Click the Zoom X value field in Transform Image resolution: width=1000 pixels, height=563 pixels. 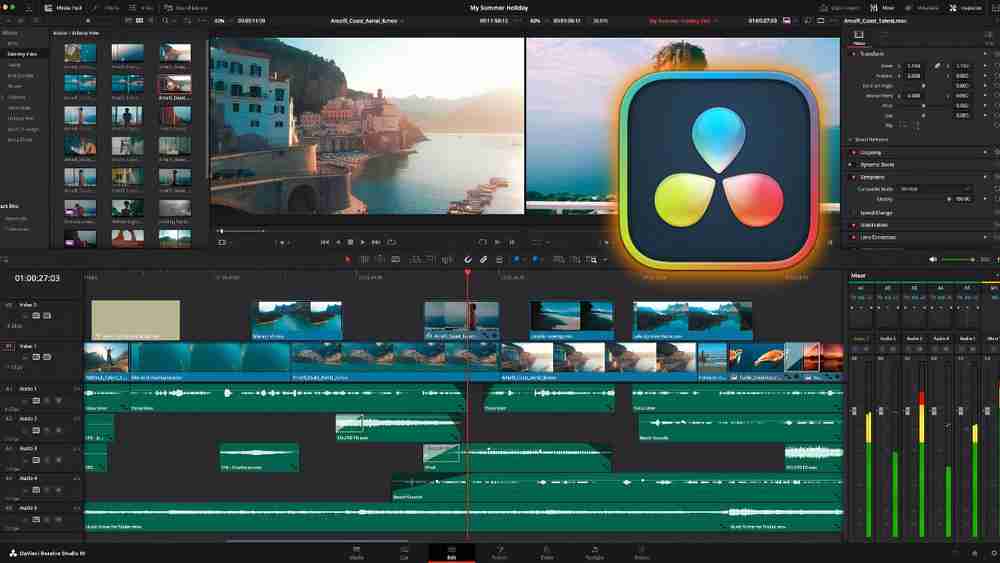914,66
